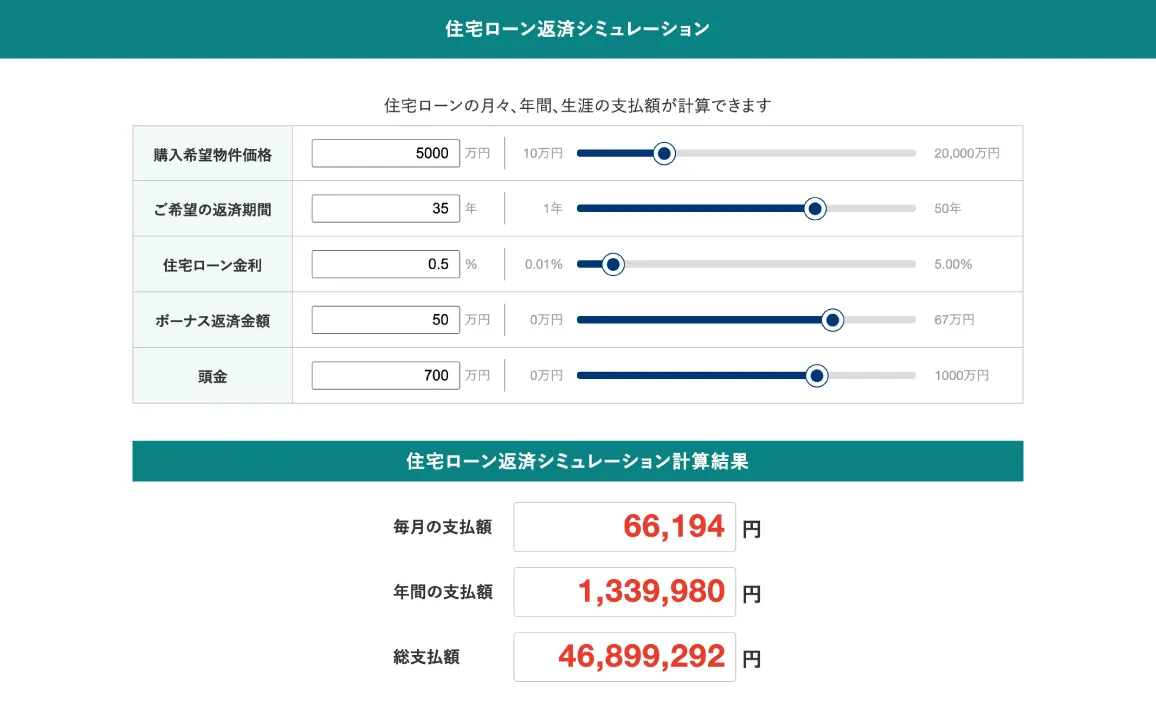Click the 毎月の支払額 result box
Viewport: 1156px width, 704px height.
pos(624,527)
